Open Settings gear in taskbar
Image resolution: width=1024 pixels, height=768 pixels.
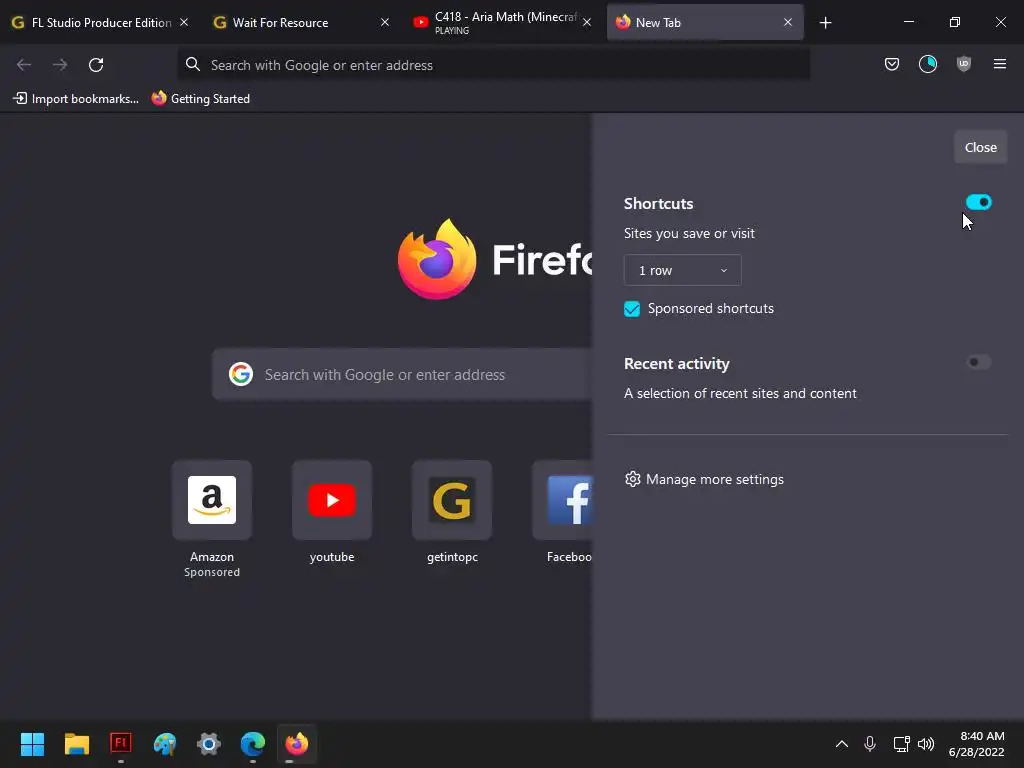tap(209, 744)
